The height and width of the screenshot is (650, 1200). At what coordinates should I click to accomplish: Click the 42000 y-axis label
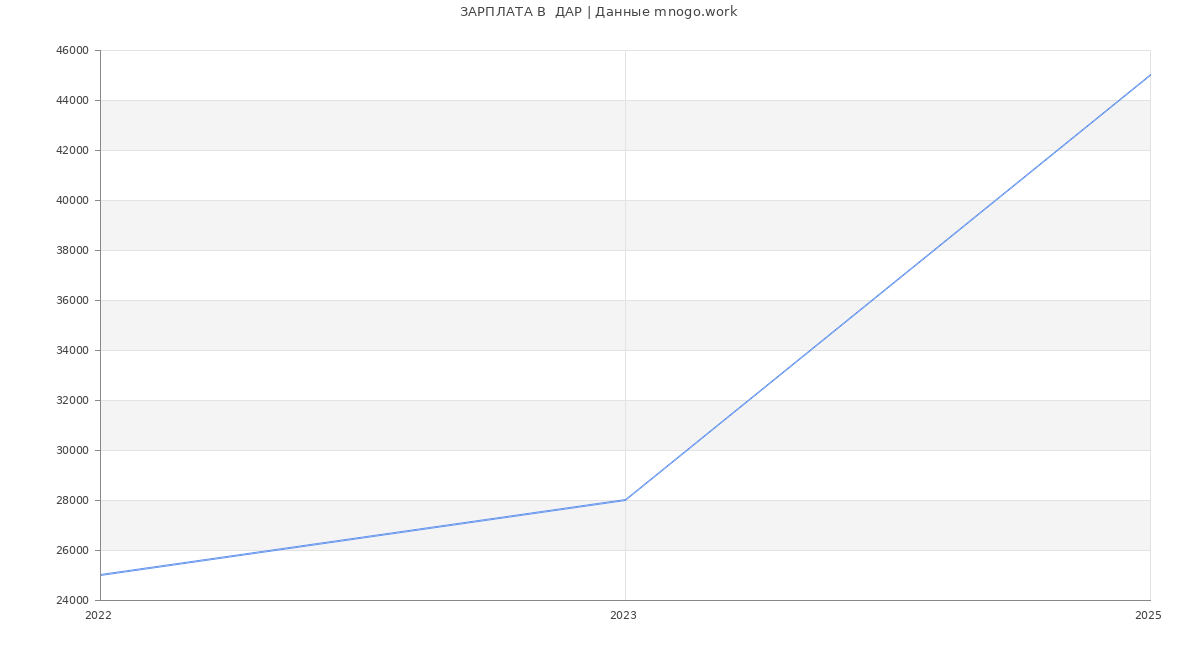[73, 150]
